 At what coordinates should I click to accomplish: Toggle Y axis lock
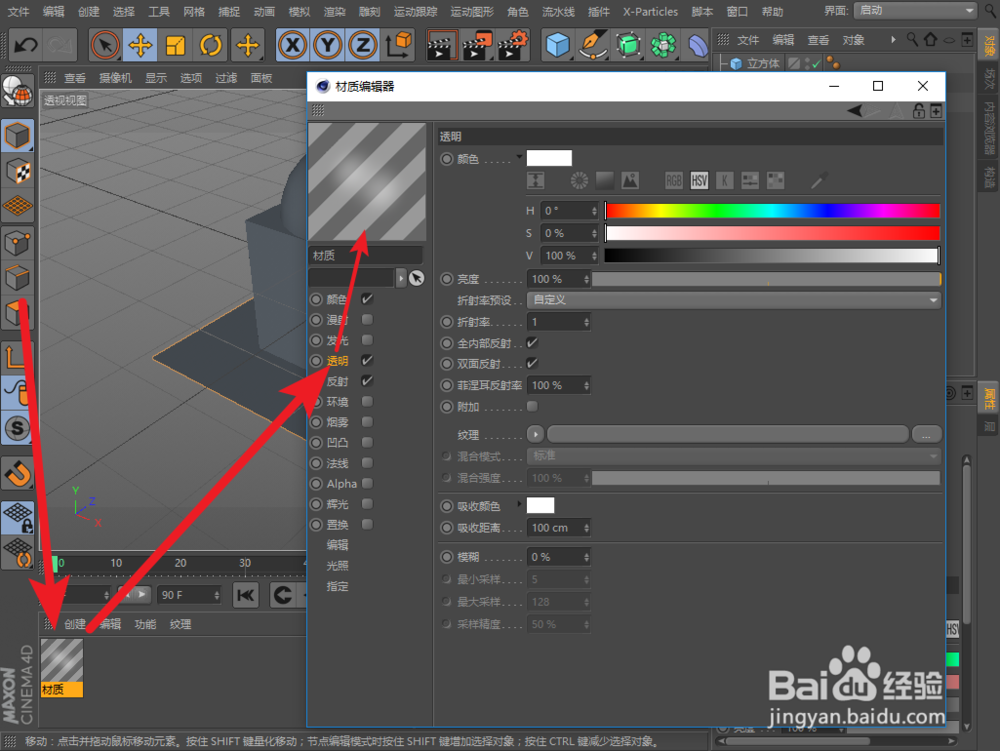pos(328,45)
